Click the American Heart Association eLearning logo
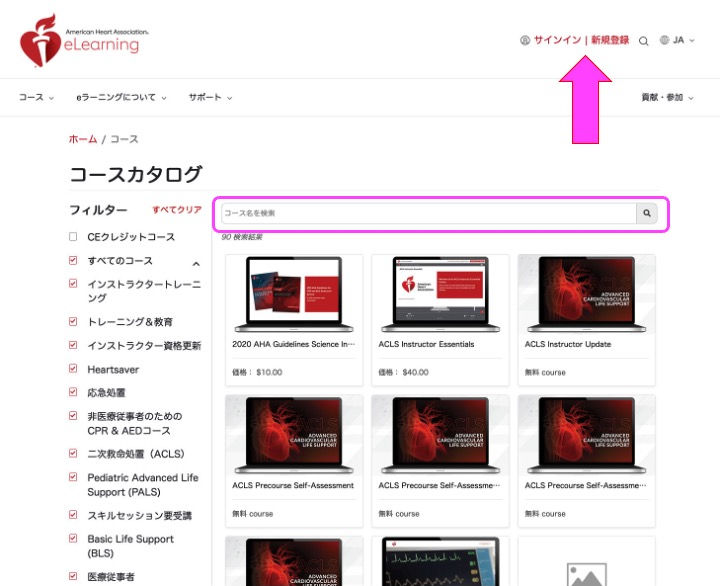 (x=84, y=41)
